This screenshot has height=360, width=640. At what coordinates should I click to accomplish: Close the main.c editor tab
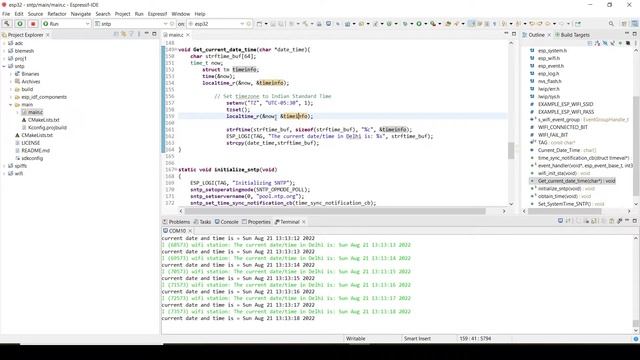[188, 35]
